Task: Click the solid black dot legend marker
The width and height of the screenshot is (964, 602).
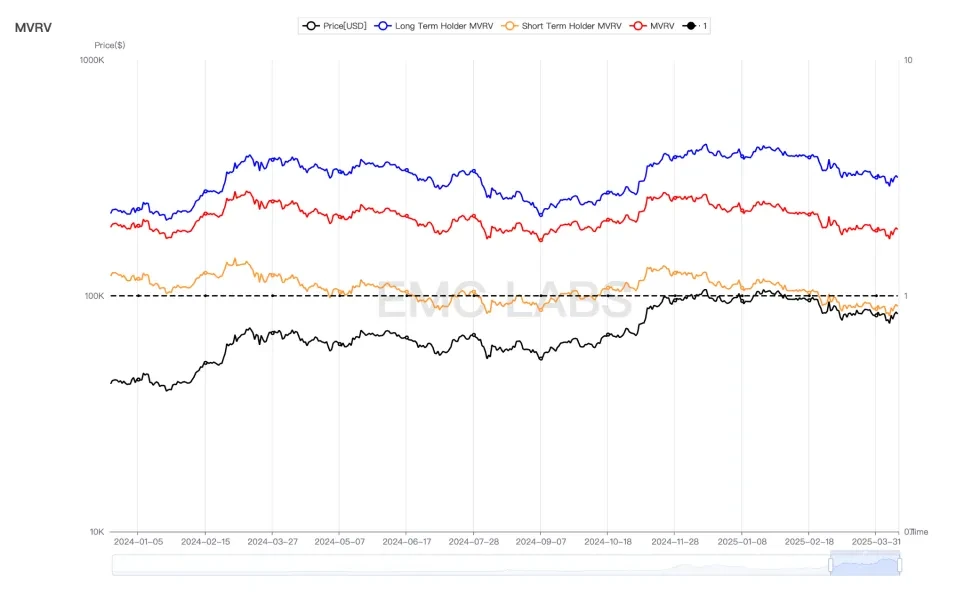Action: click(x=692, y=25)
